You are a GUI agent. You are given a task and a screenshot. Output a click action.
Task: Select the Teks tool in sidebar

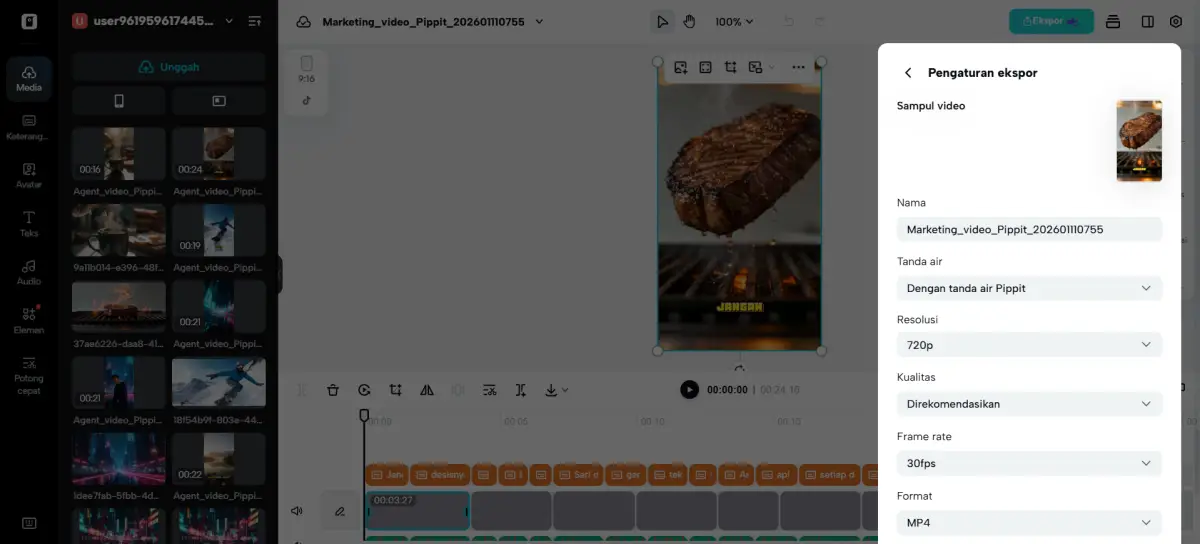[x=29, y=223]
